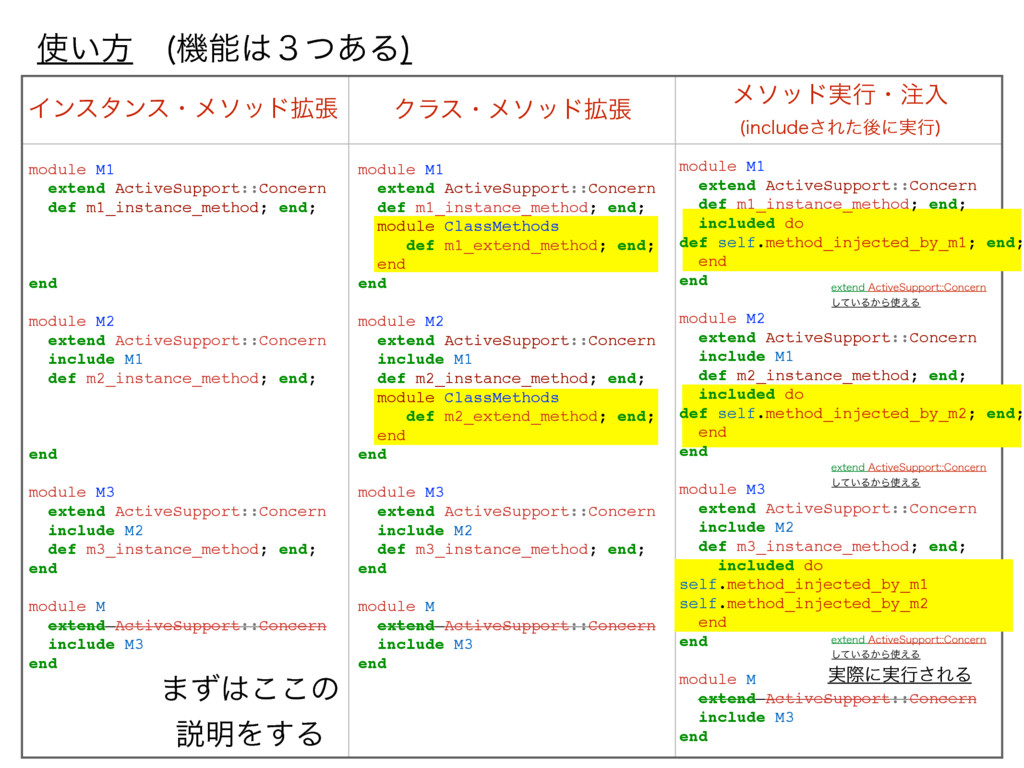Click include M3 below 実際に実行される
Screen dimensions: 1024x768
[746, 718]
